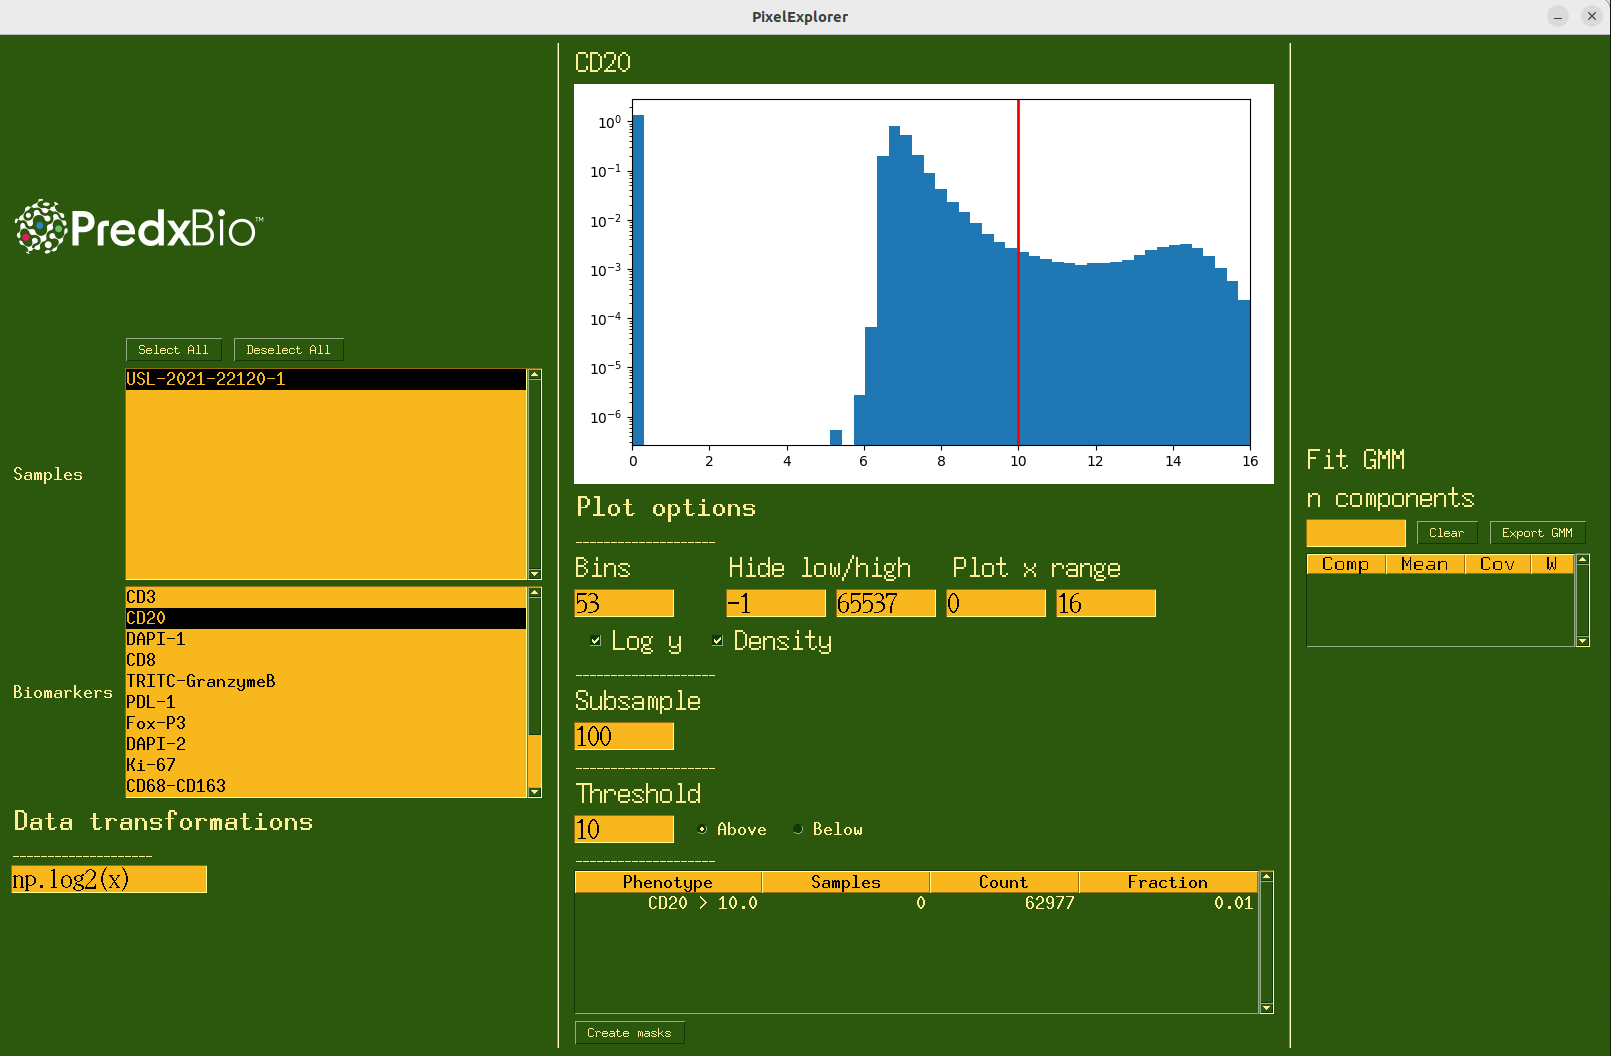
Task: Toggle the Log y checkbox
Action: [596, 641]
